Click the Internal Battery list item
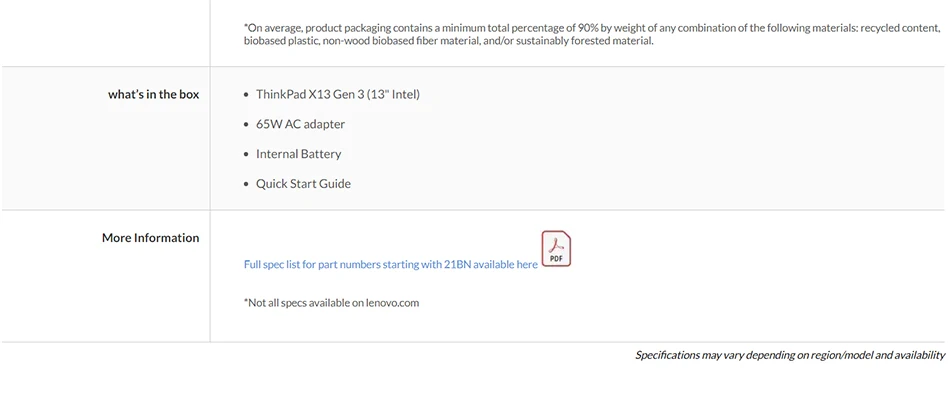Screen dimensions: 950x407 [x=298, y=154]
